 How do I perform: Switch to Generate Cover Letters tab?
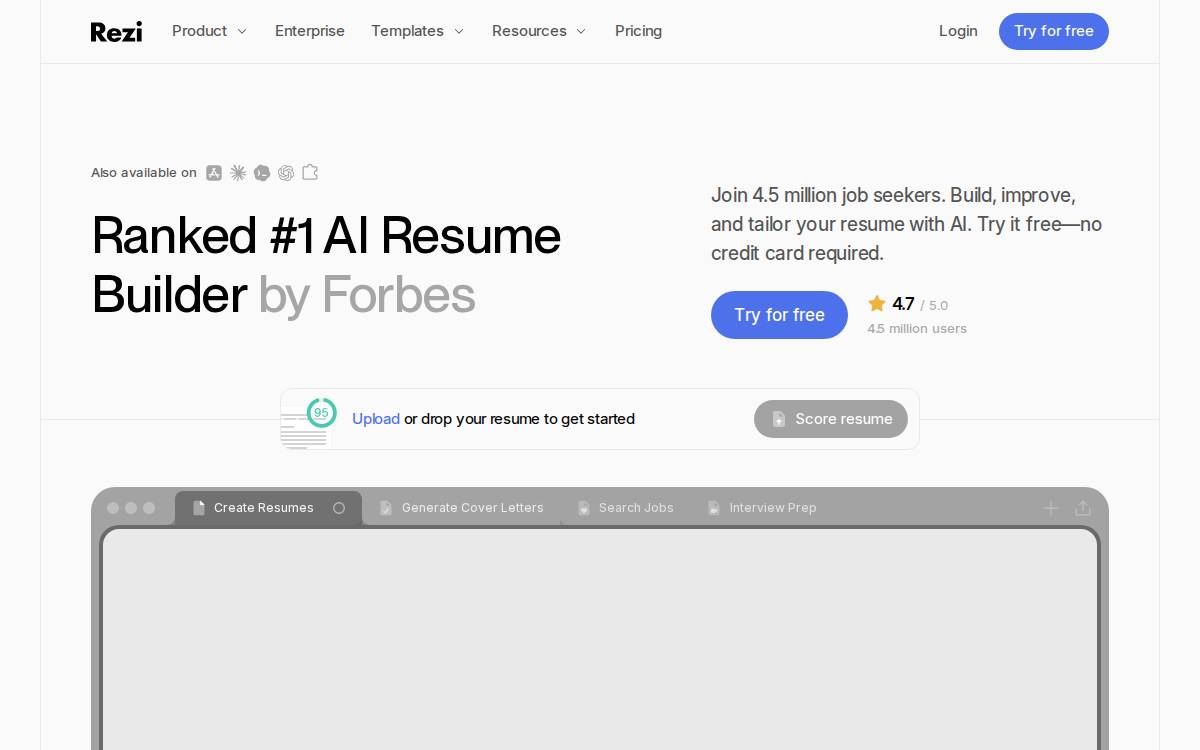click(x=462, y=508)
